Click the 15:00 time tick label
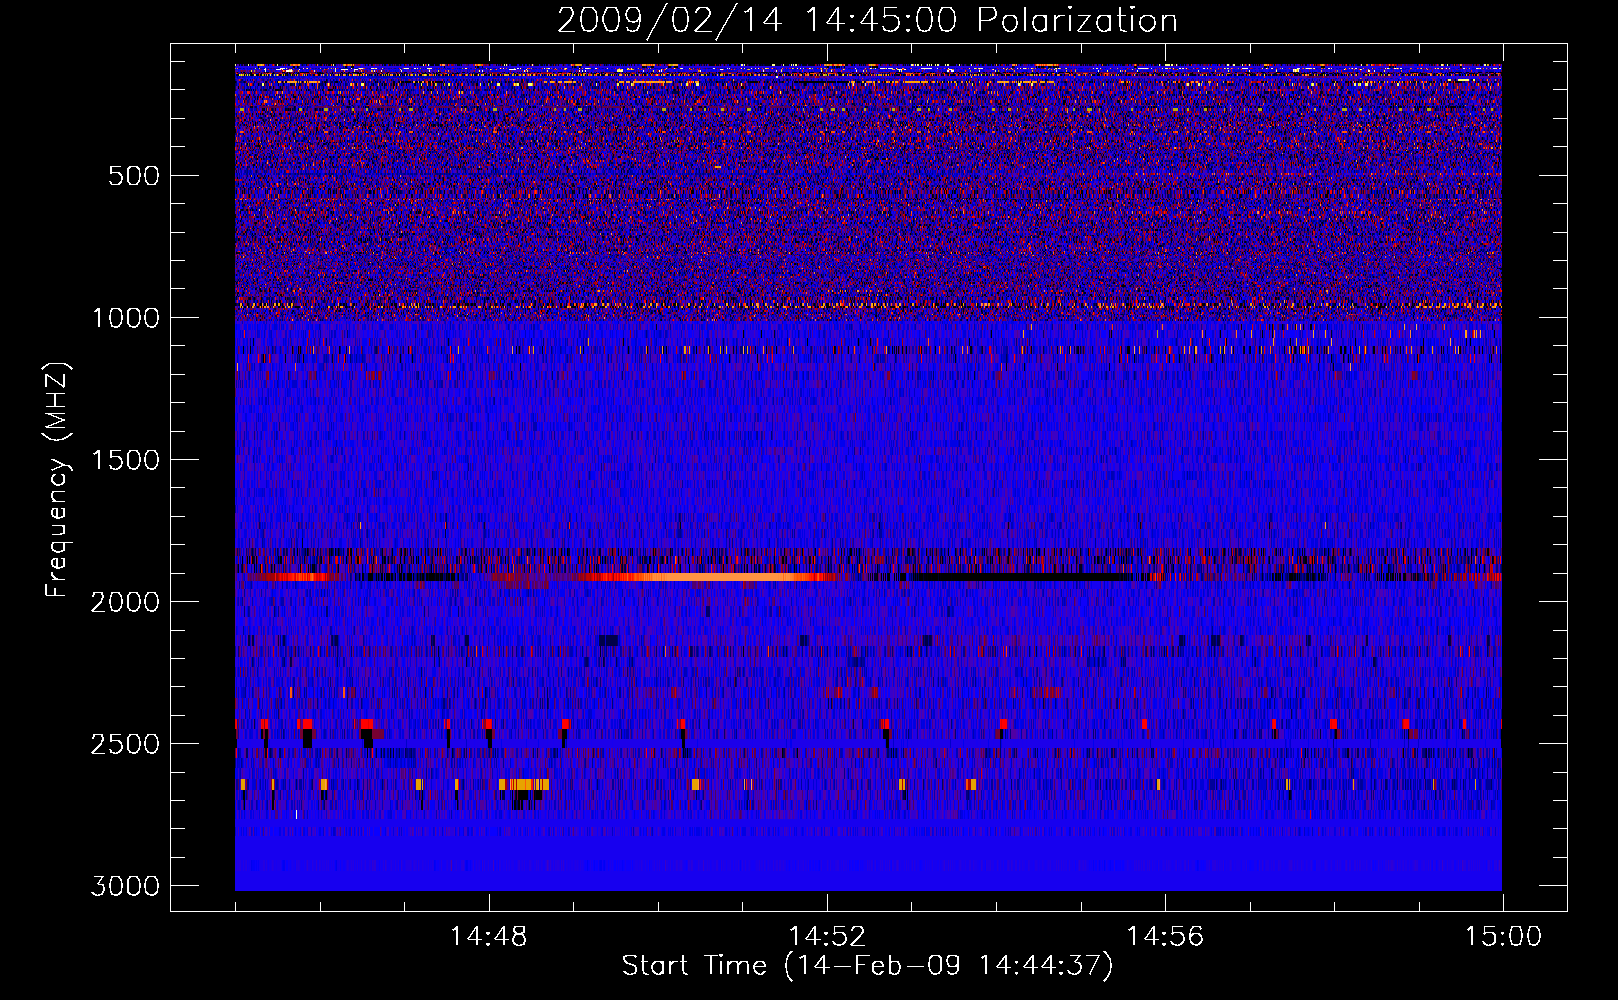The height and width of the screenshot is (1000, 1618). point(1503,937)
